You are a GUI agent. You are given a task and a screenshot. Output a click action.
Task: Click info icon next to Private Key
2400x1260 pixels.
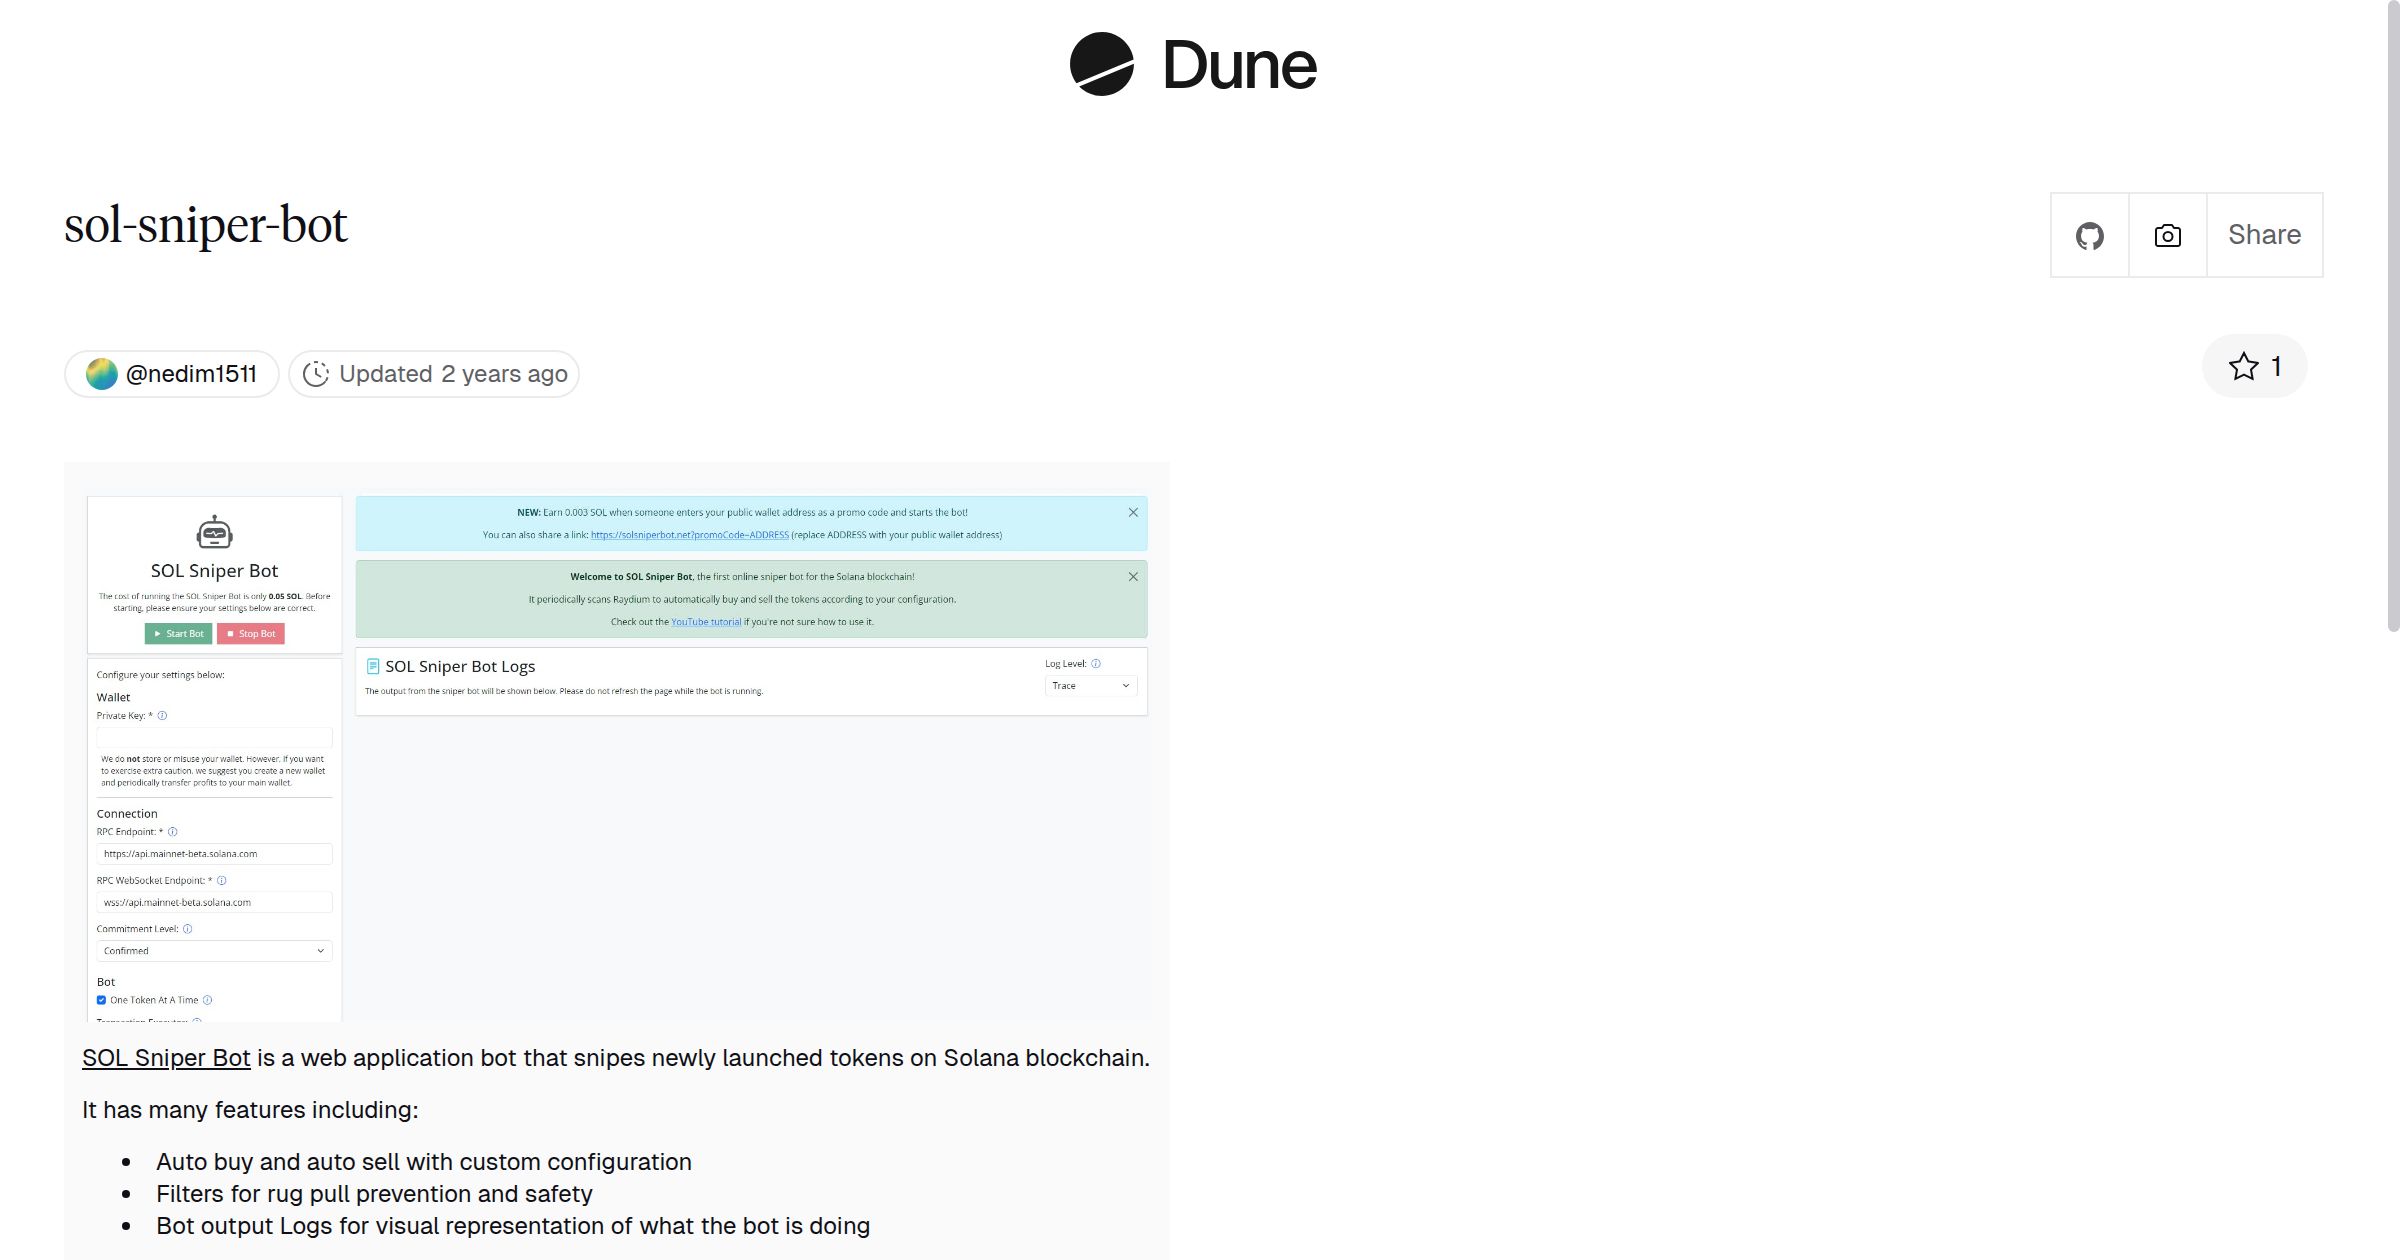[x=162, y=716]
